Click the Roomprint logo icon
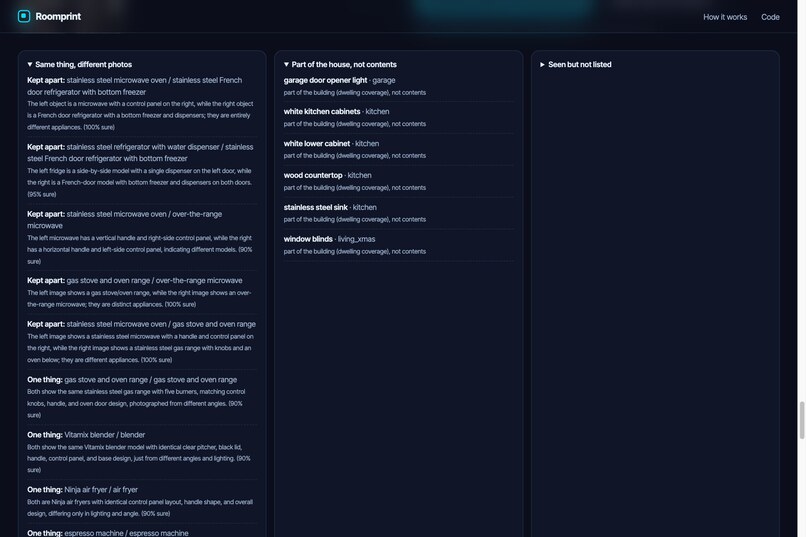Viewport: 806px width, 537px height. pos(24,16)
